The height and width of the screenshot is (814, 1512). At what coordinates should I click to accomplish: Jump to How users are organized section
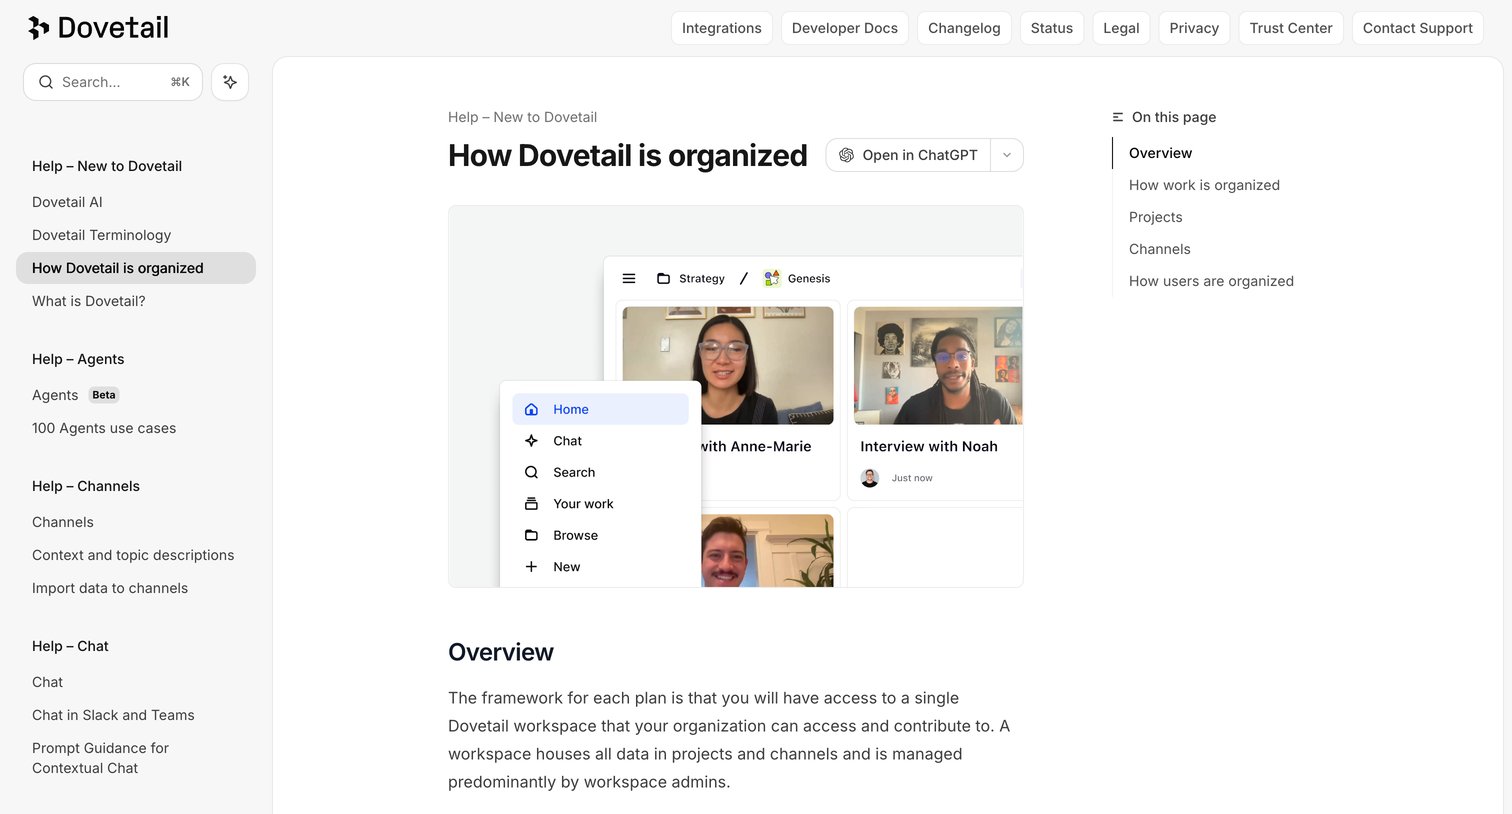(1211, 281)
